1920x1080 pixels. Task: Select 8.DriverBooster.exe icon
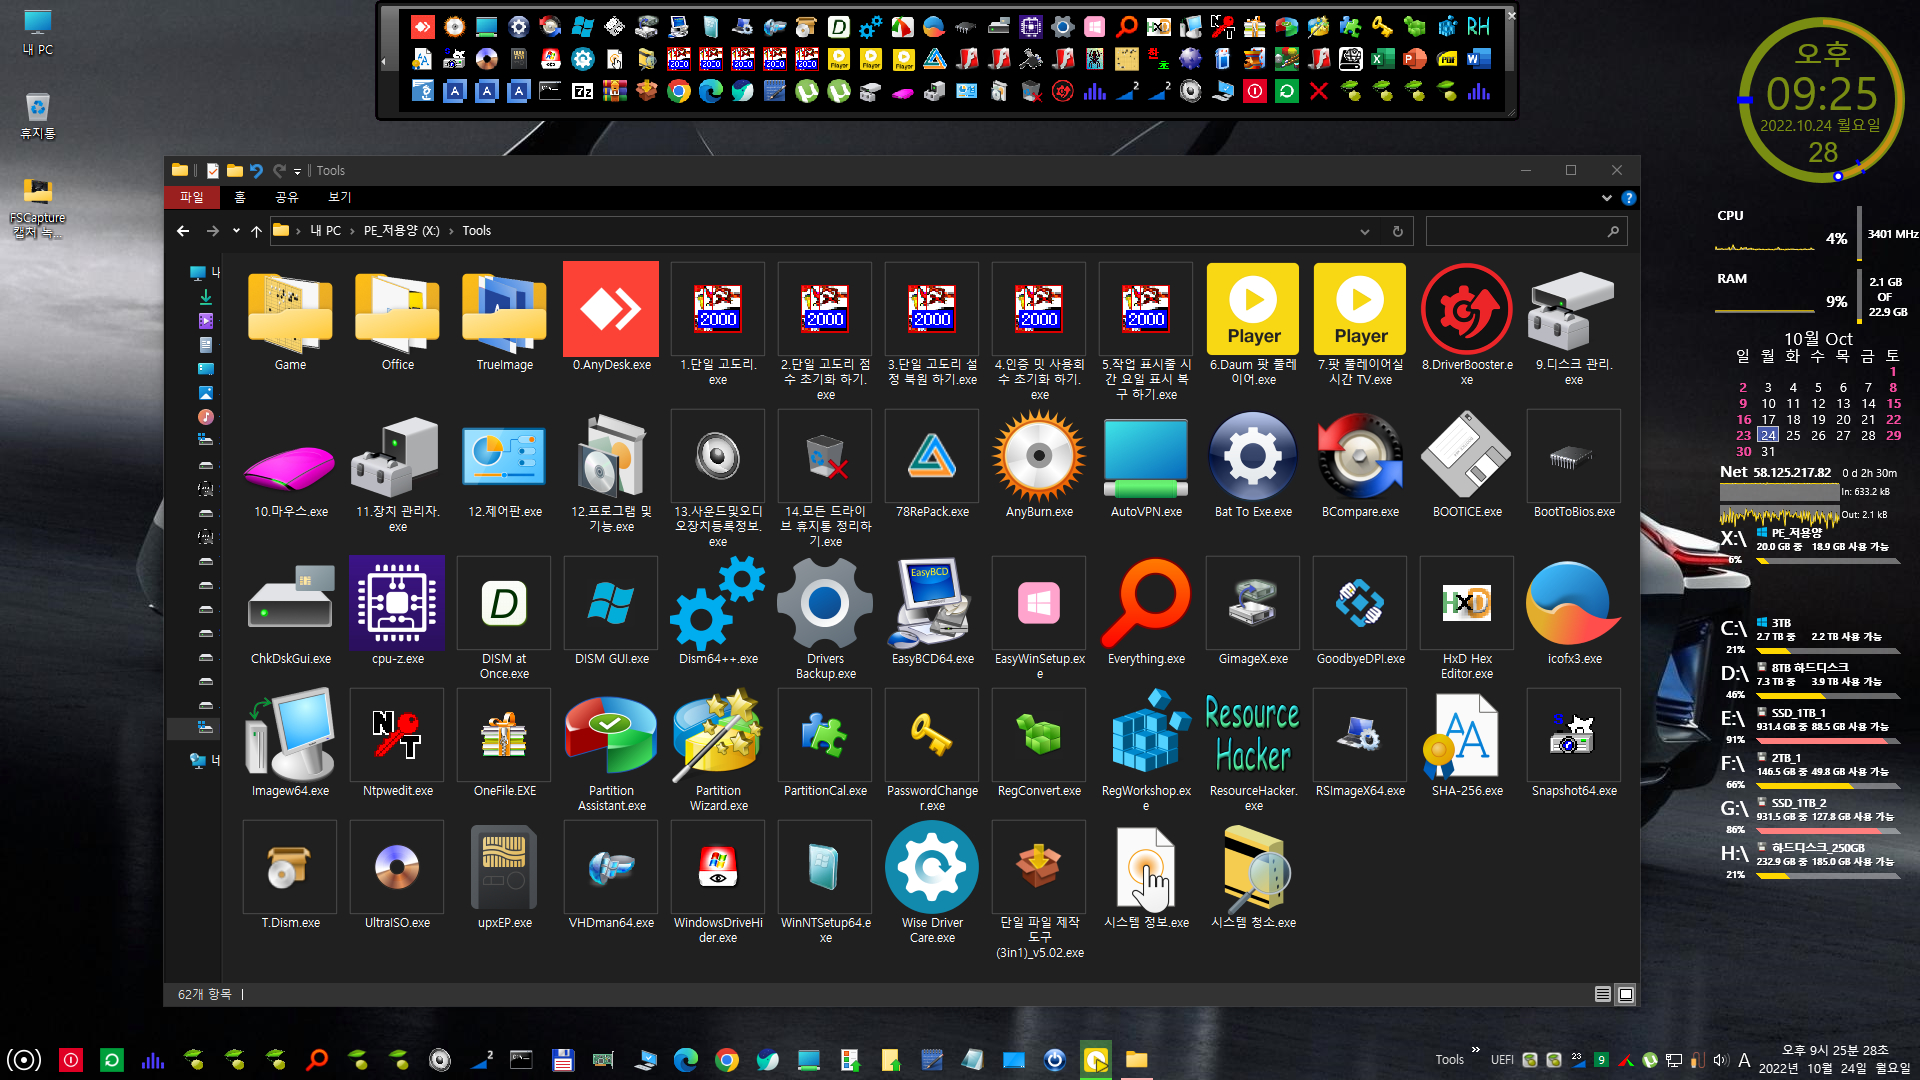(1467, 309)
